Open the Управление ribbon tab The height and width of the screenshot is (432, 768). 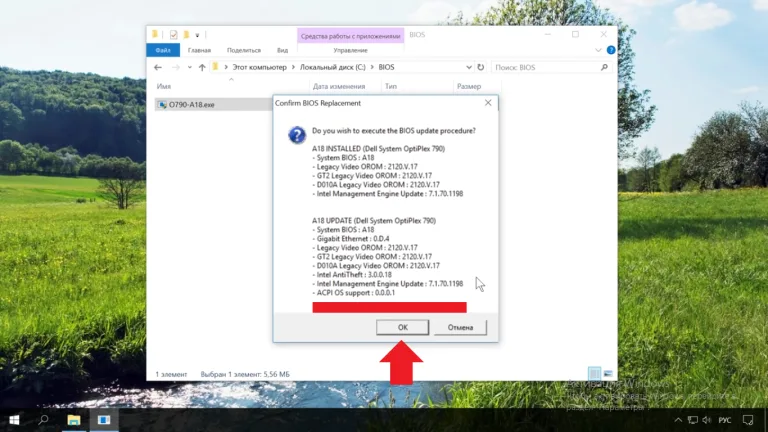(350, 50)
